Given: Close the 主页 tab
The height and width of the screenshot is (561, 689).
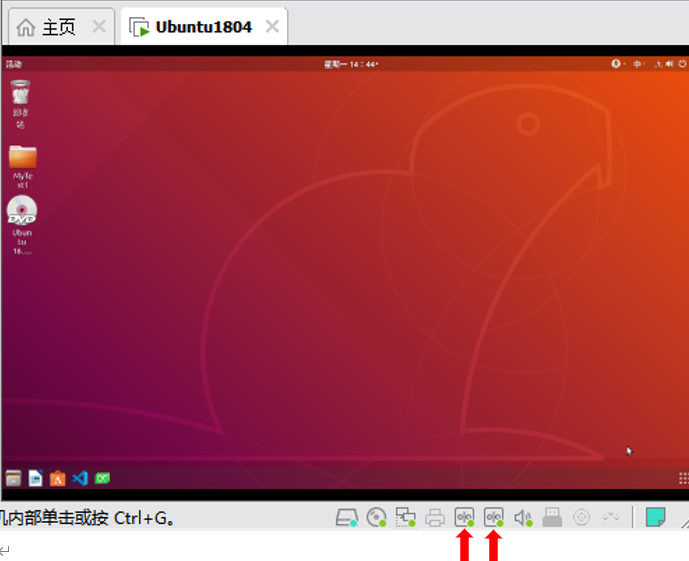Looking at the screenshot, I should (99, 27).
